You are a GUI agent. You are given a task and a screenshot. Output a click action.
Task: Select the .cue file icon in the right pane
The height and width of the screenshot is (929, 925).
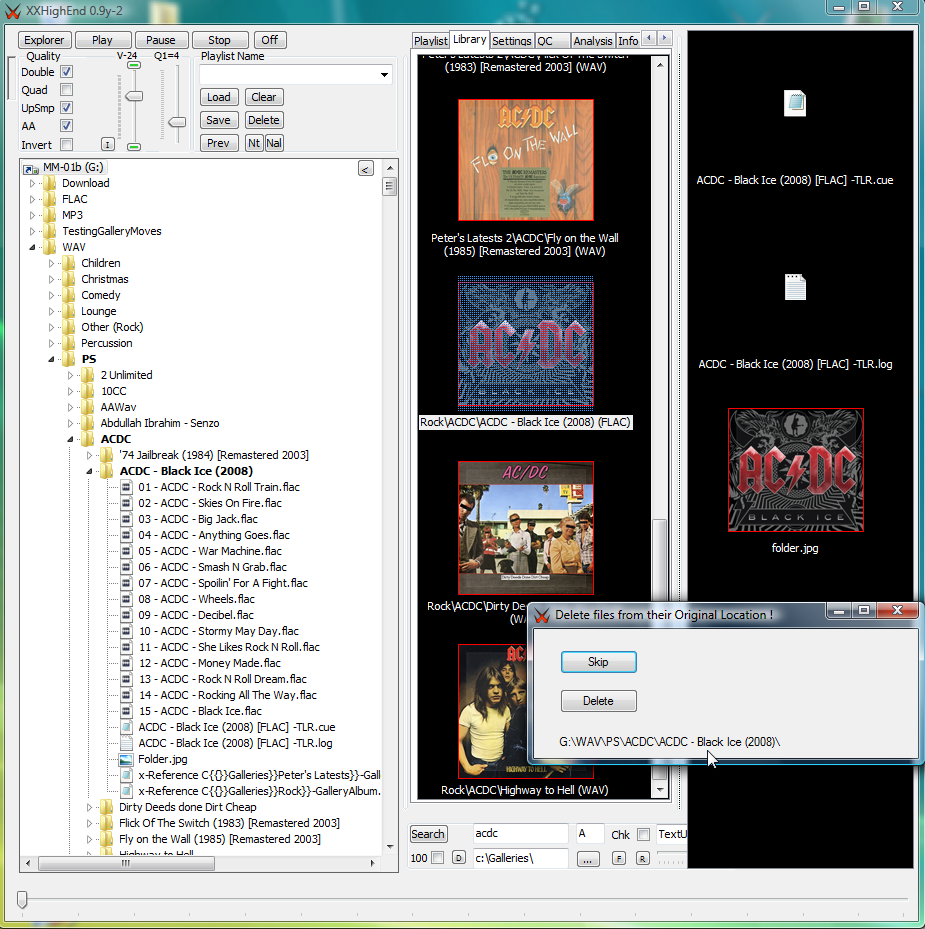click(795, 103)
